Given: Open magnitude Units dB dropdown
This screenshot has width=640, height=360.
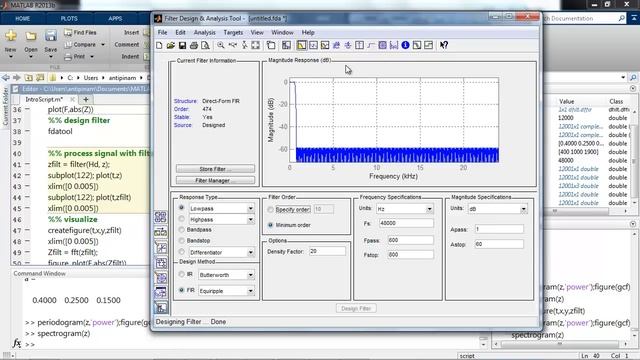Looking at the screenshot, I should coord(523,209).
